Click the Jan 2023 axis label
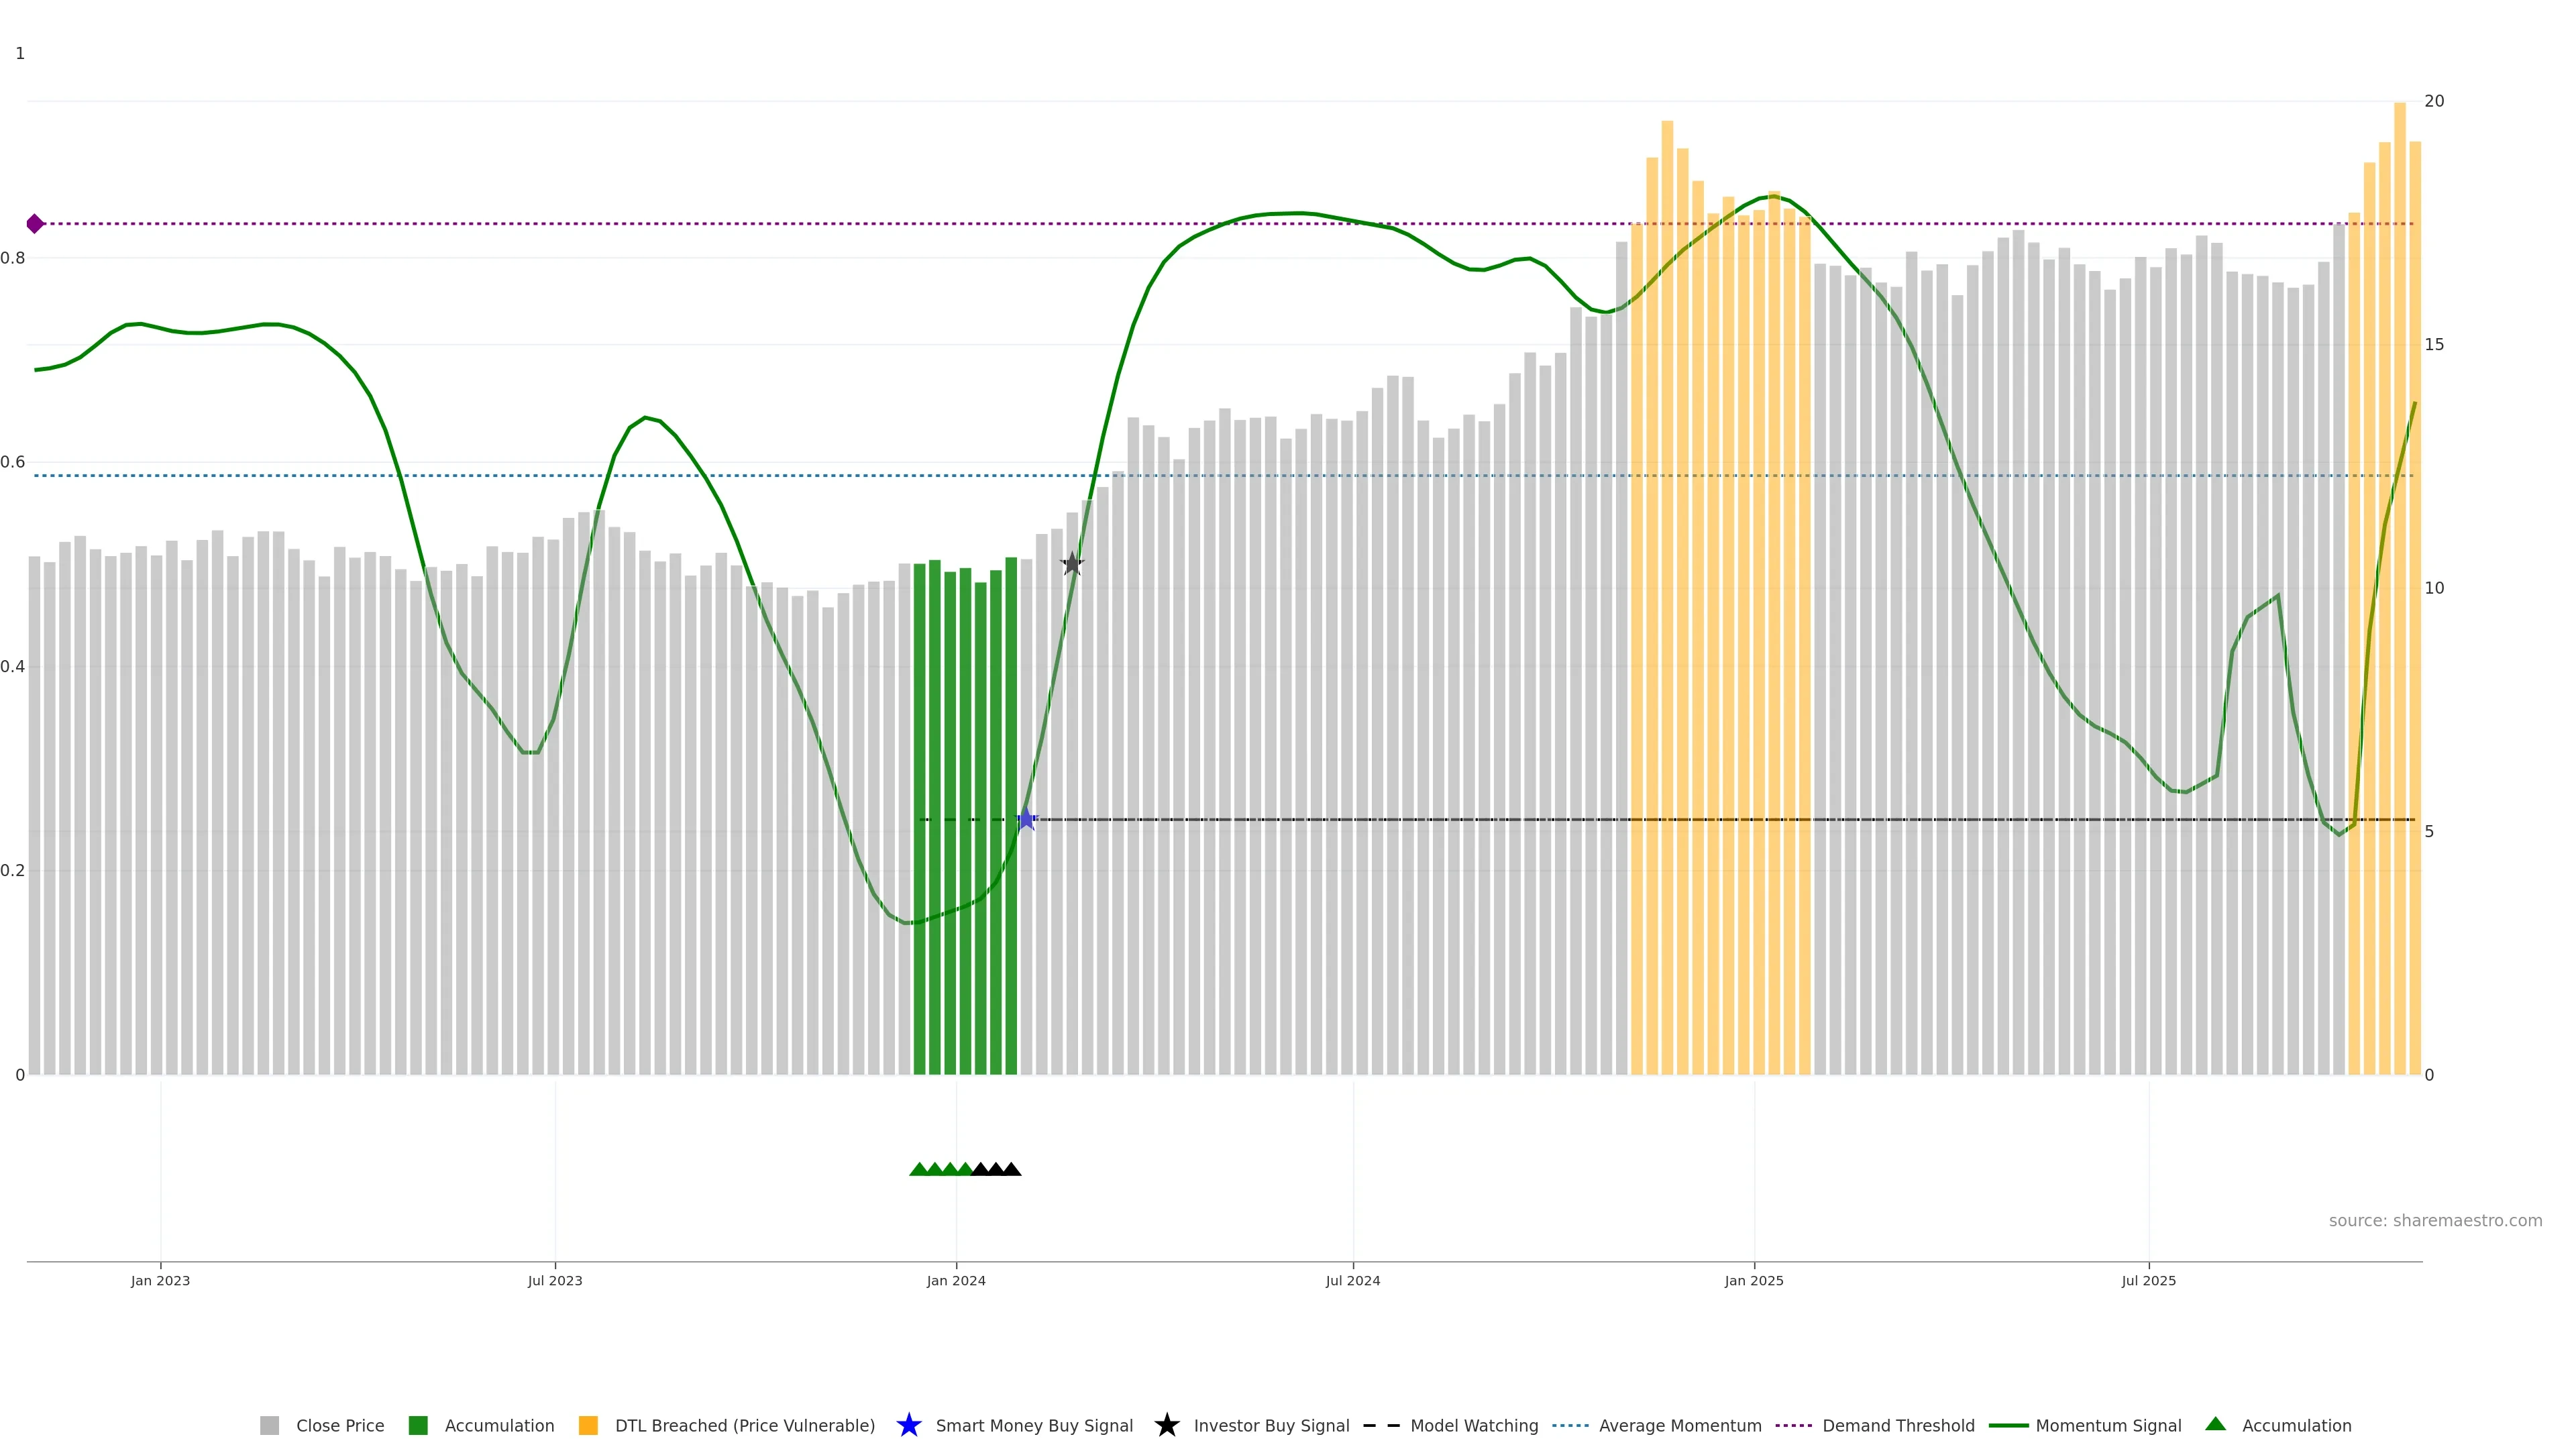Image resolution: width=2576 pixels, height=1449 pixels. [x=160, y=1280]
